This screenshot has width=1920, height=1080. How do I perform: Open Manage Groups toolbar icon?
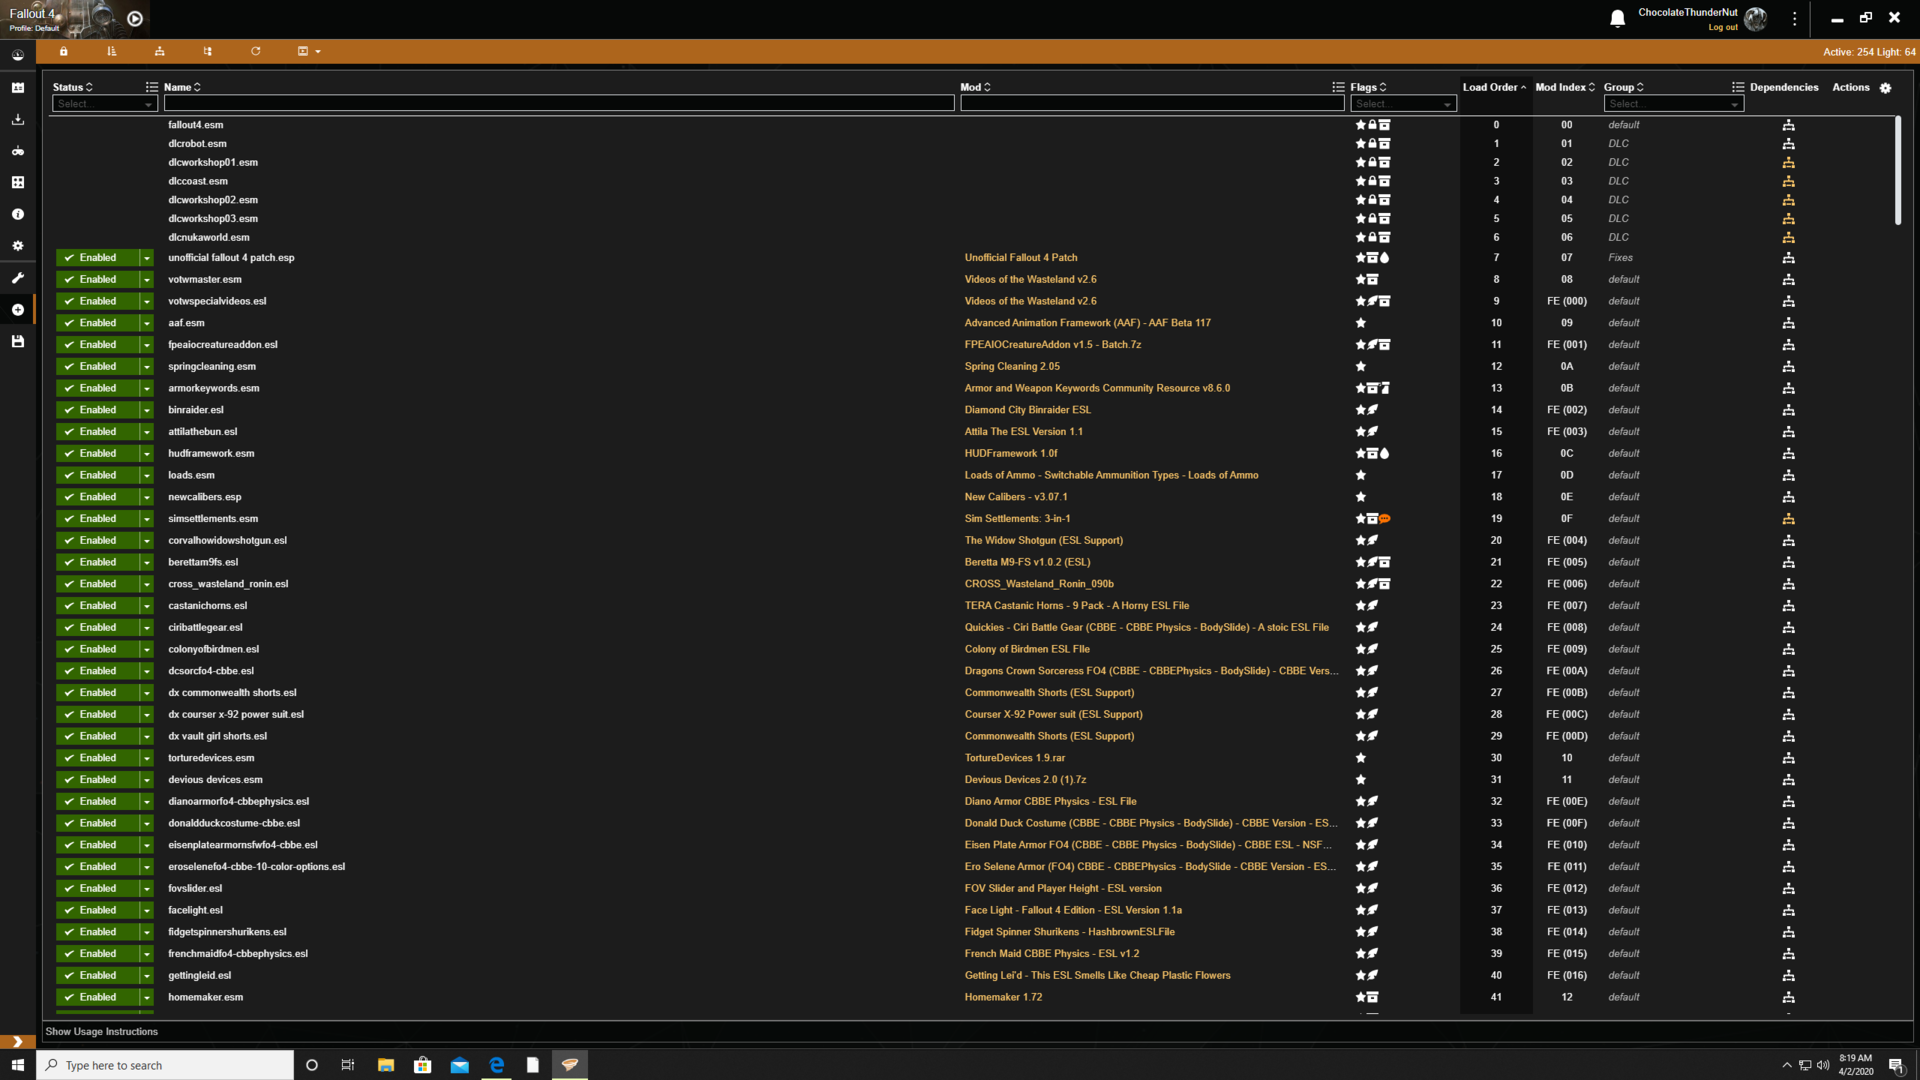click(x=207, y=51)
